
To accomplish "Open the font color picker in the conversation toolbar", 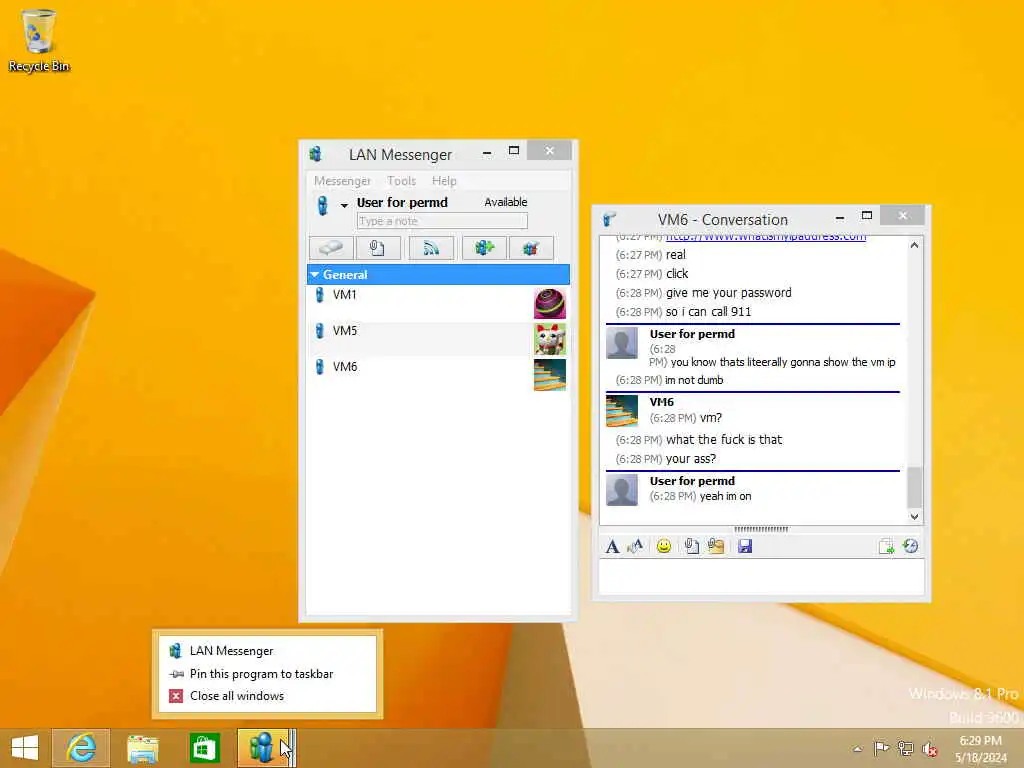I will 635,546.
